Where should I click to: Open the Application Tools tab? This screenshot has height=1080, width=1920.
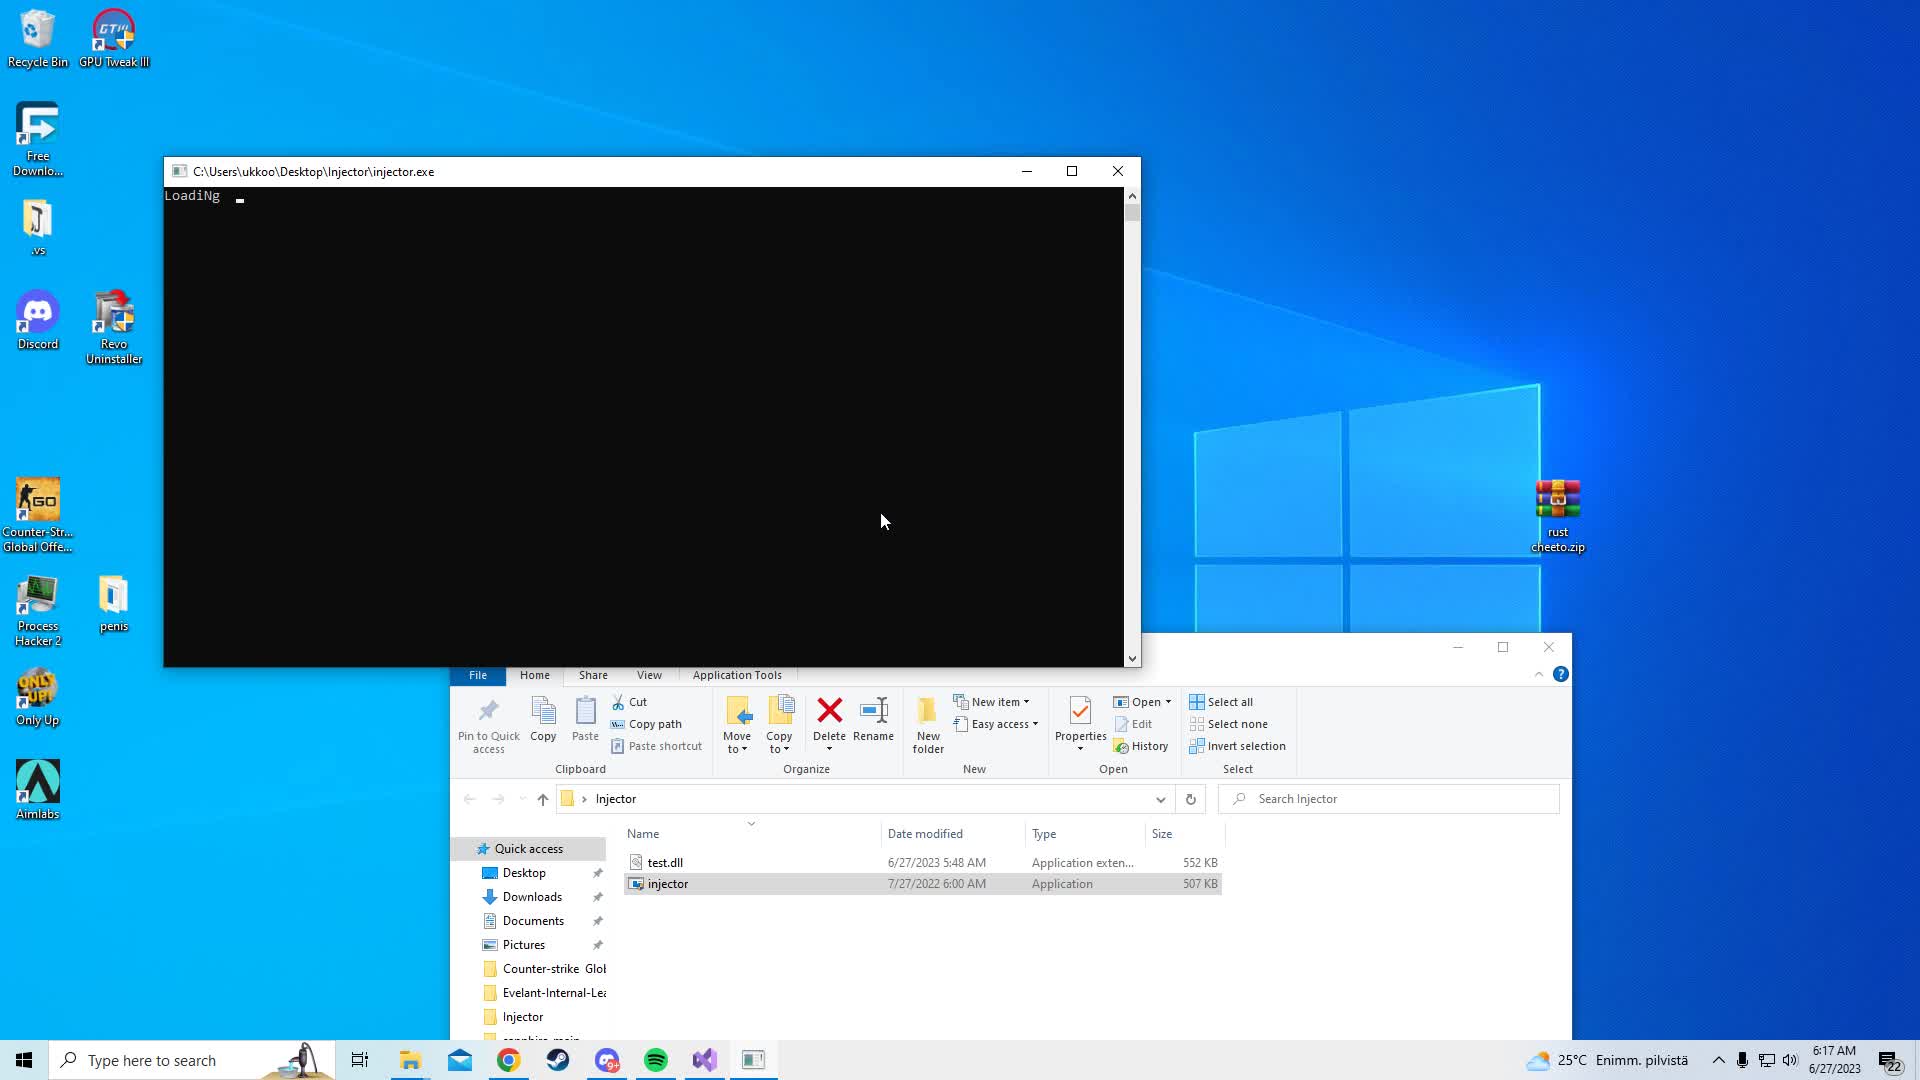pos(737,675)
